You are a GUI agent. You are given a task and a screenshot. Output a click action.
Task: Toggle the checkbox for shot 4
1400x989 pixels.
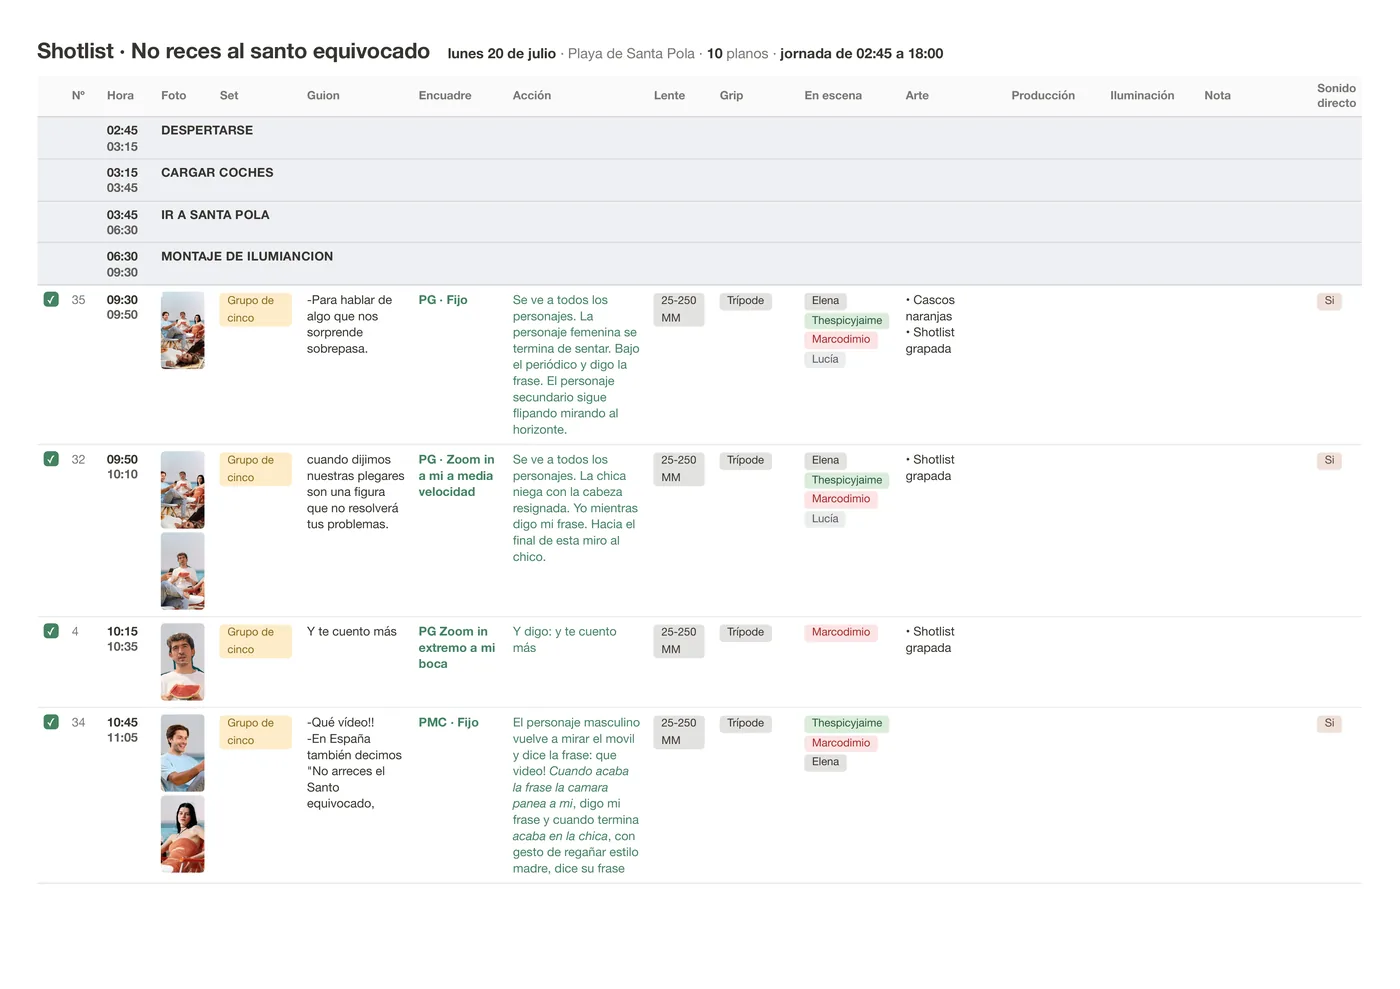tap(51, 631)
